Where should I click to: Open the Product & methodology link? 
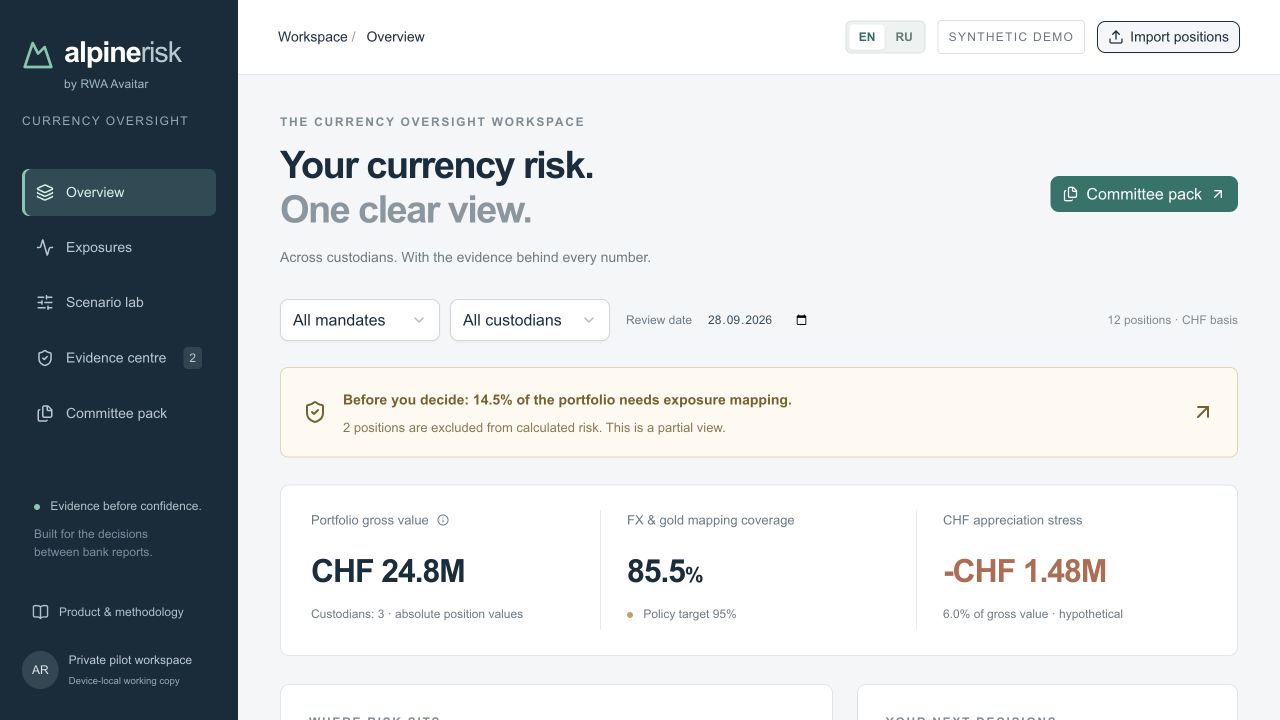108,612
